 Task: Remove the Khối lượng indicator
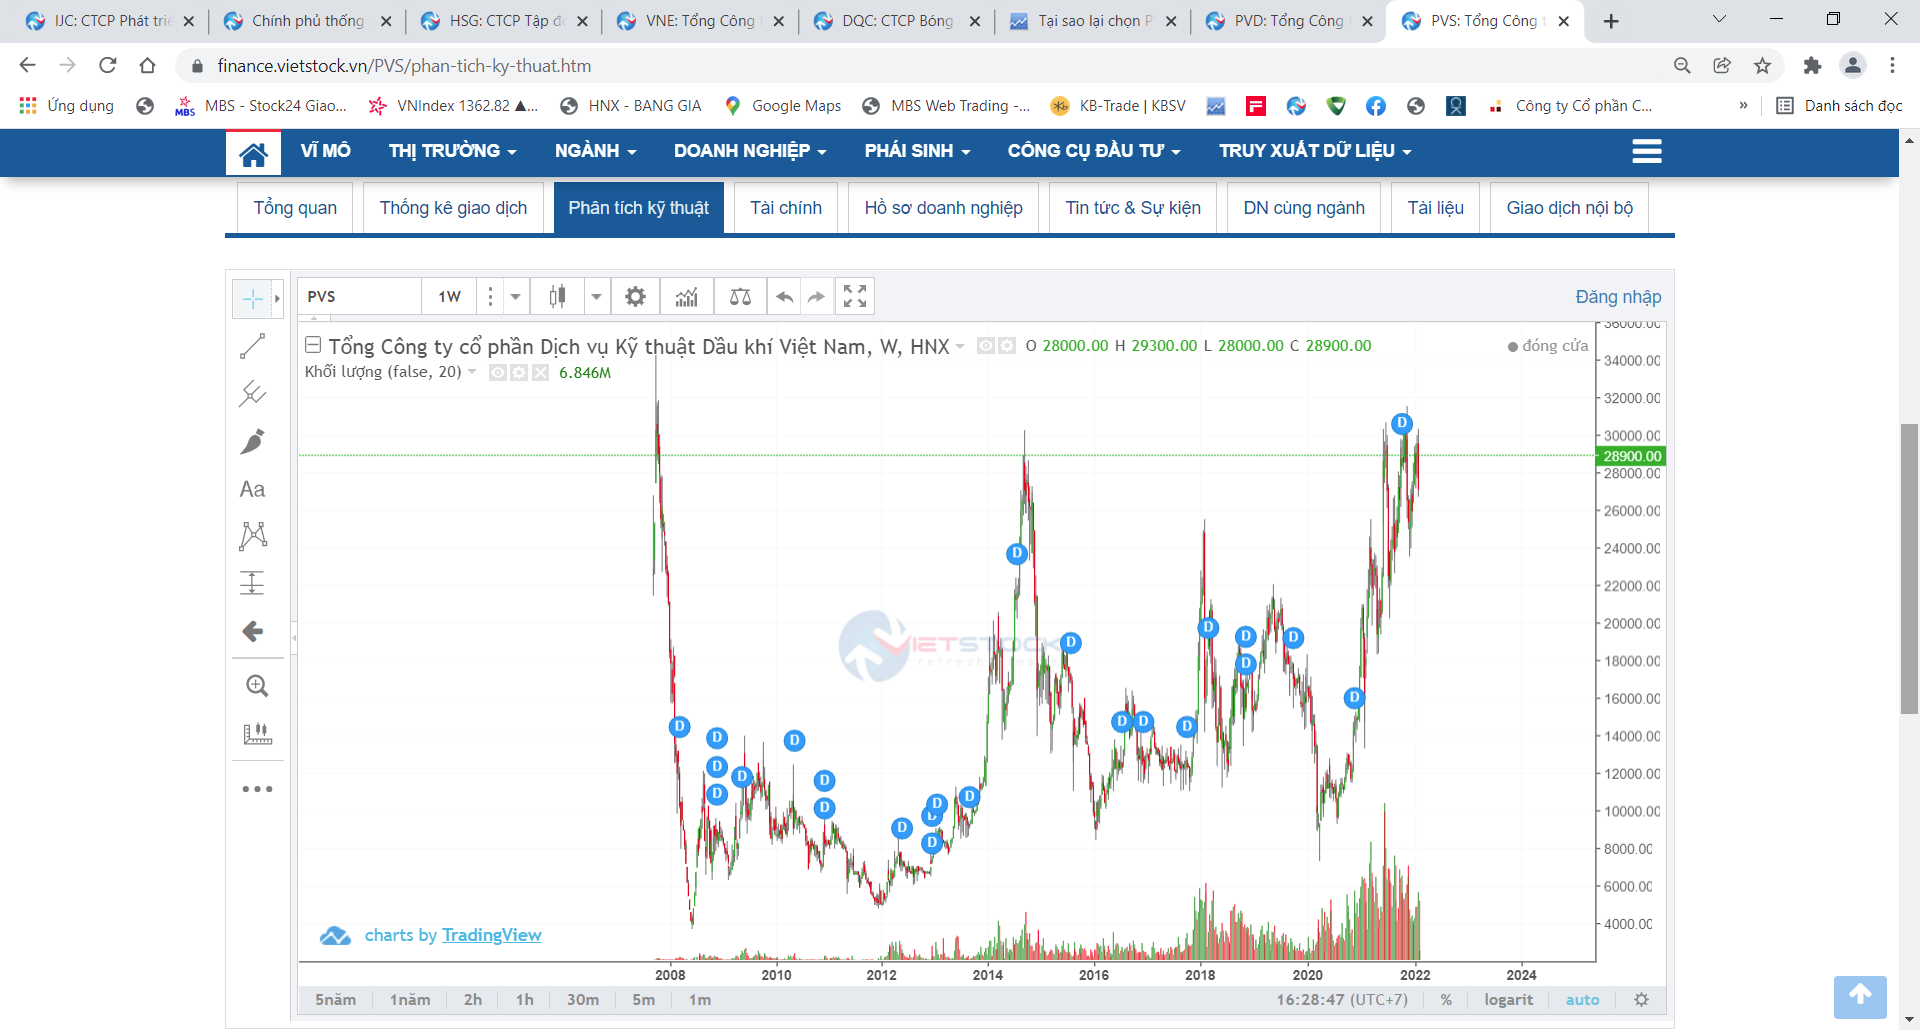coord(540,373)
